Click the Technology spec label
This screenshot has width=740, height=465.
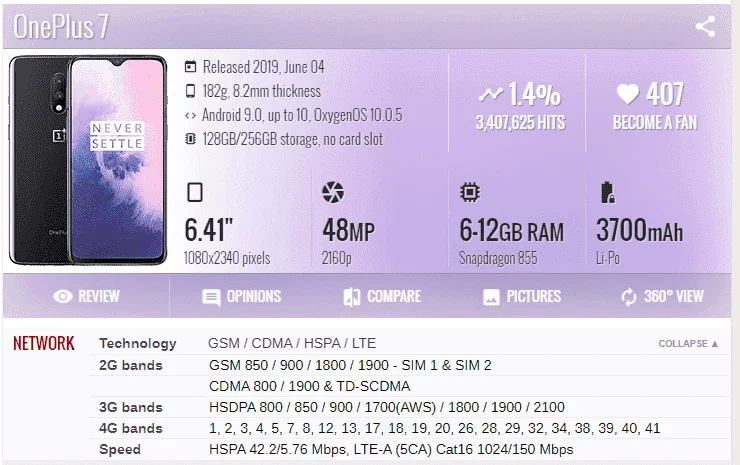pyautogui.click(x=137, y=344)
